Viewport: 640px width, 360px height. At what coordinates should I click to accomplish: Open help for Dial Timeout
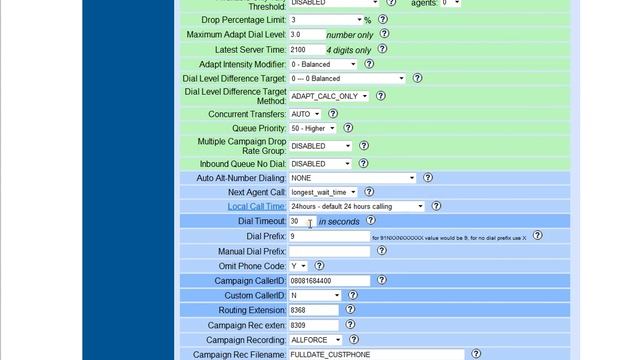coord(371,220)
